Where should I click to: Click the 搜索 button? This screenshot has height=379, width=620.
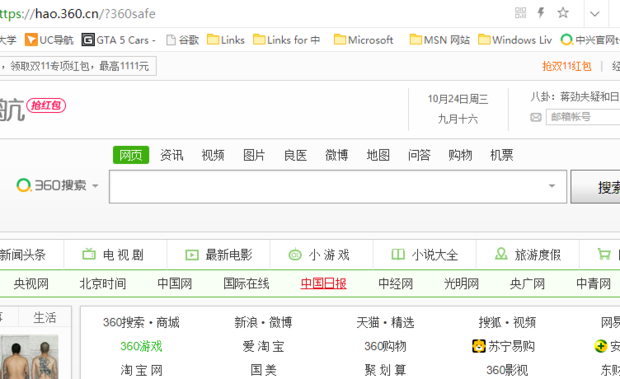[x=595, y=187]
